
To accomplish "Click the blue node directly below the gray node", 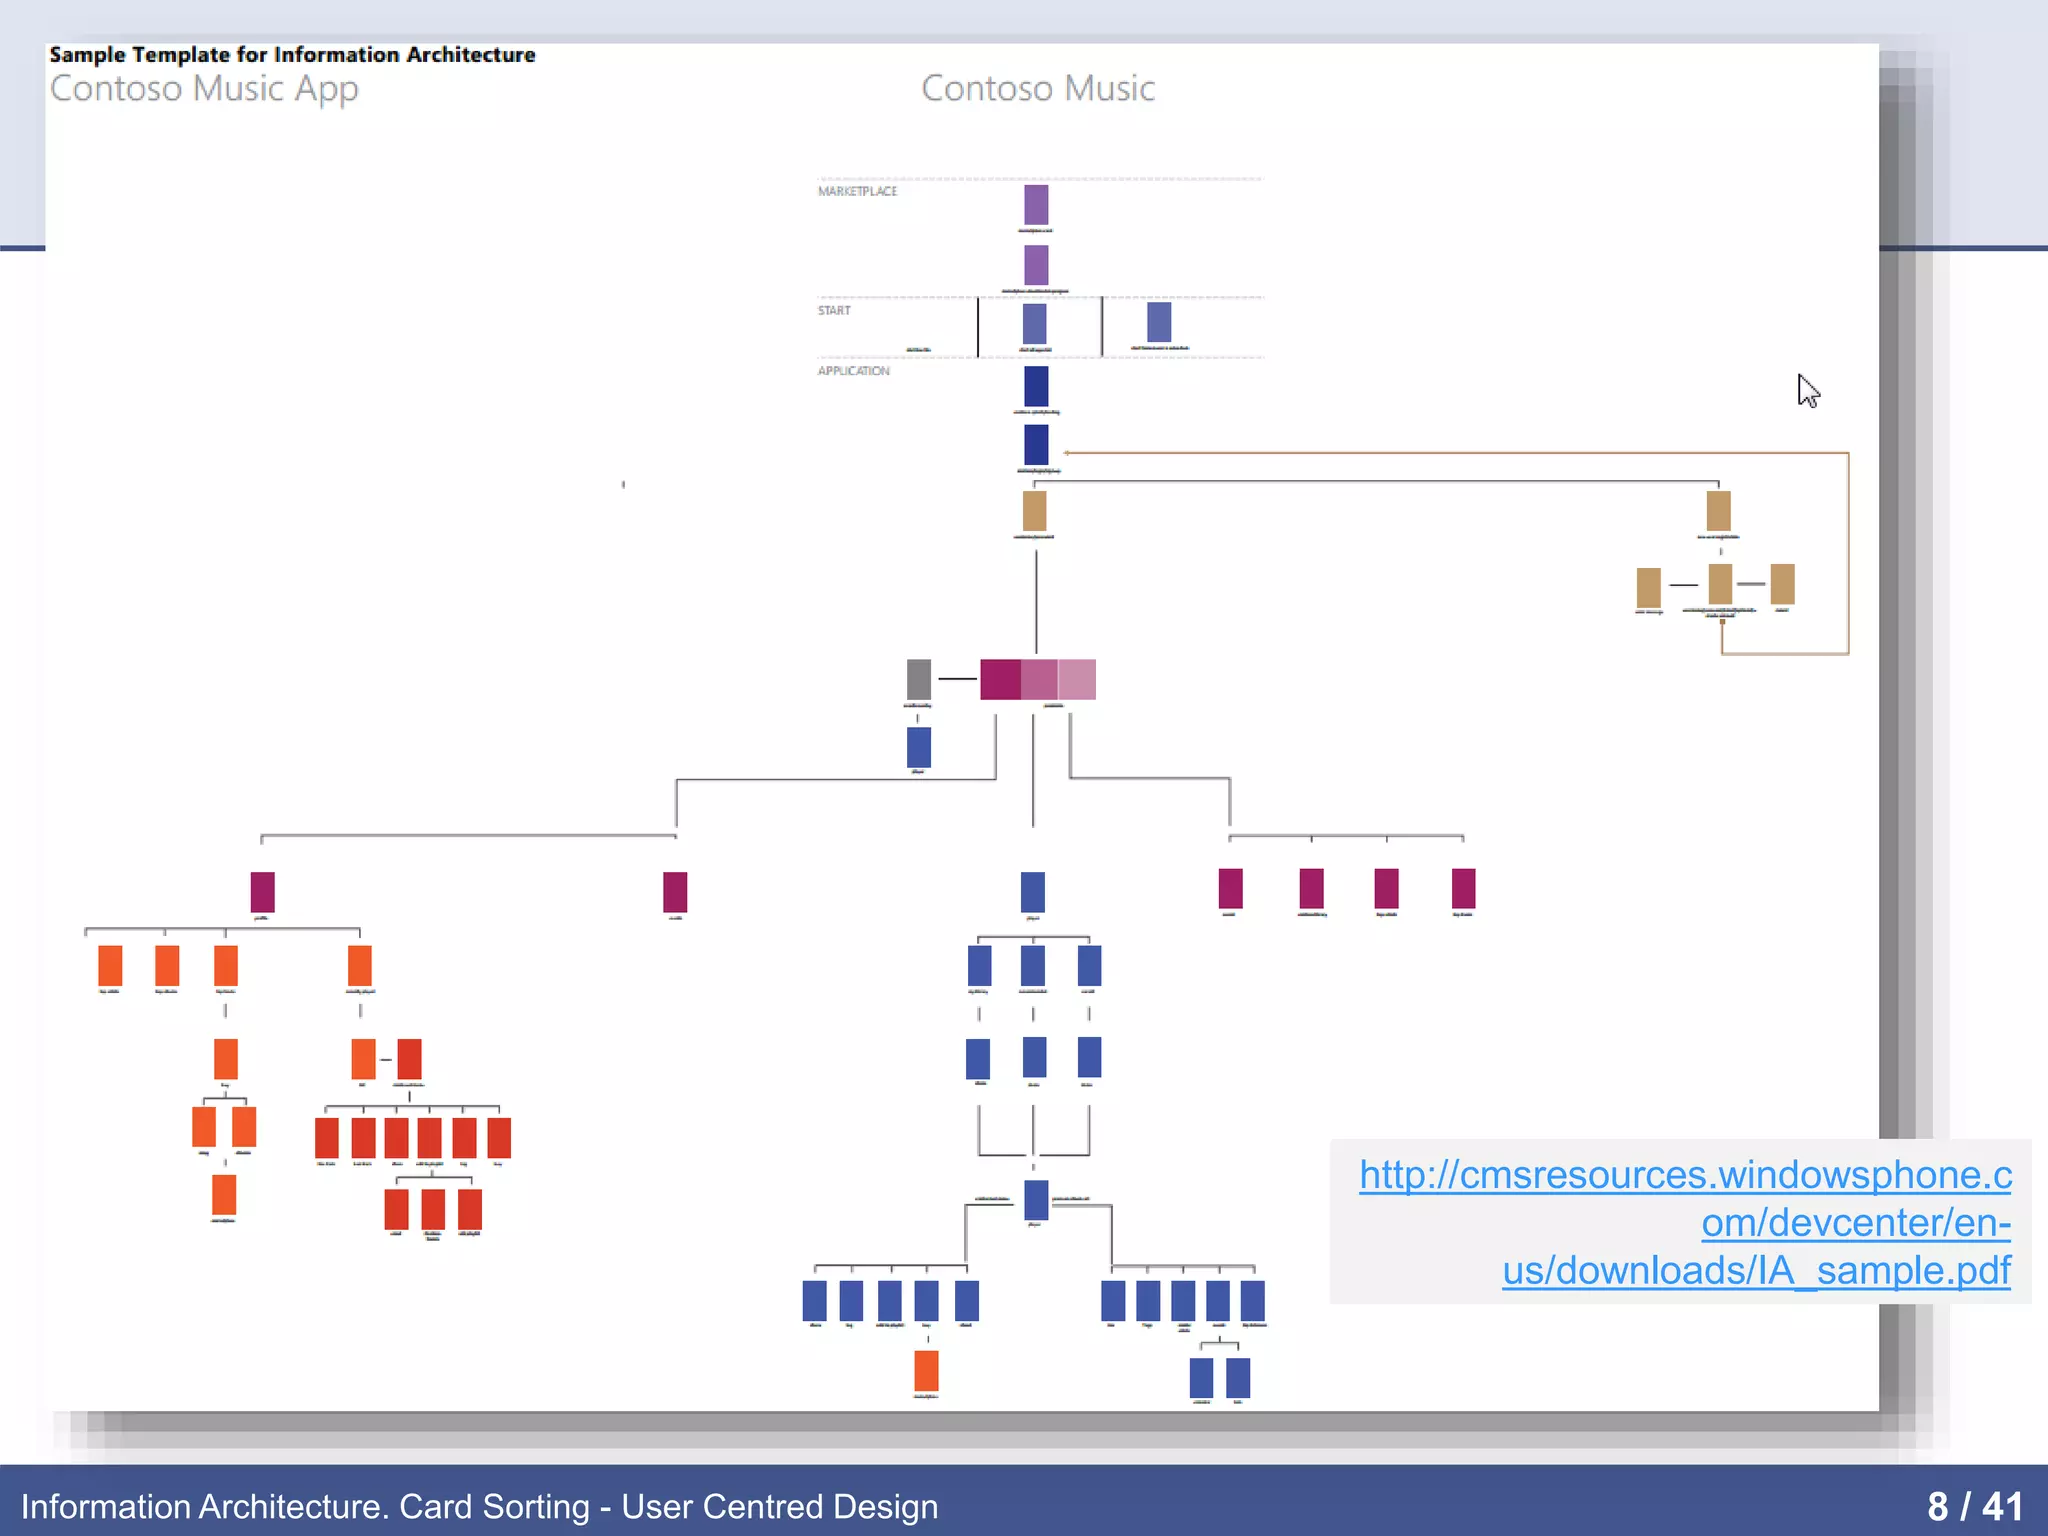I will point(918,747).
